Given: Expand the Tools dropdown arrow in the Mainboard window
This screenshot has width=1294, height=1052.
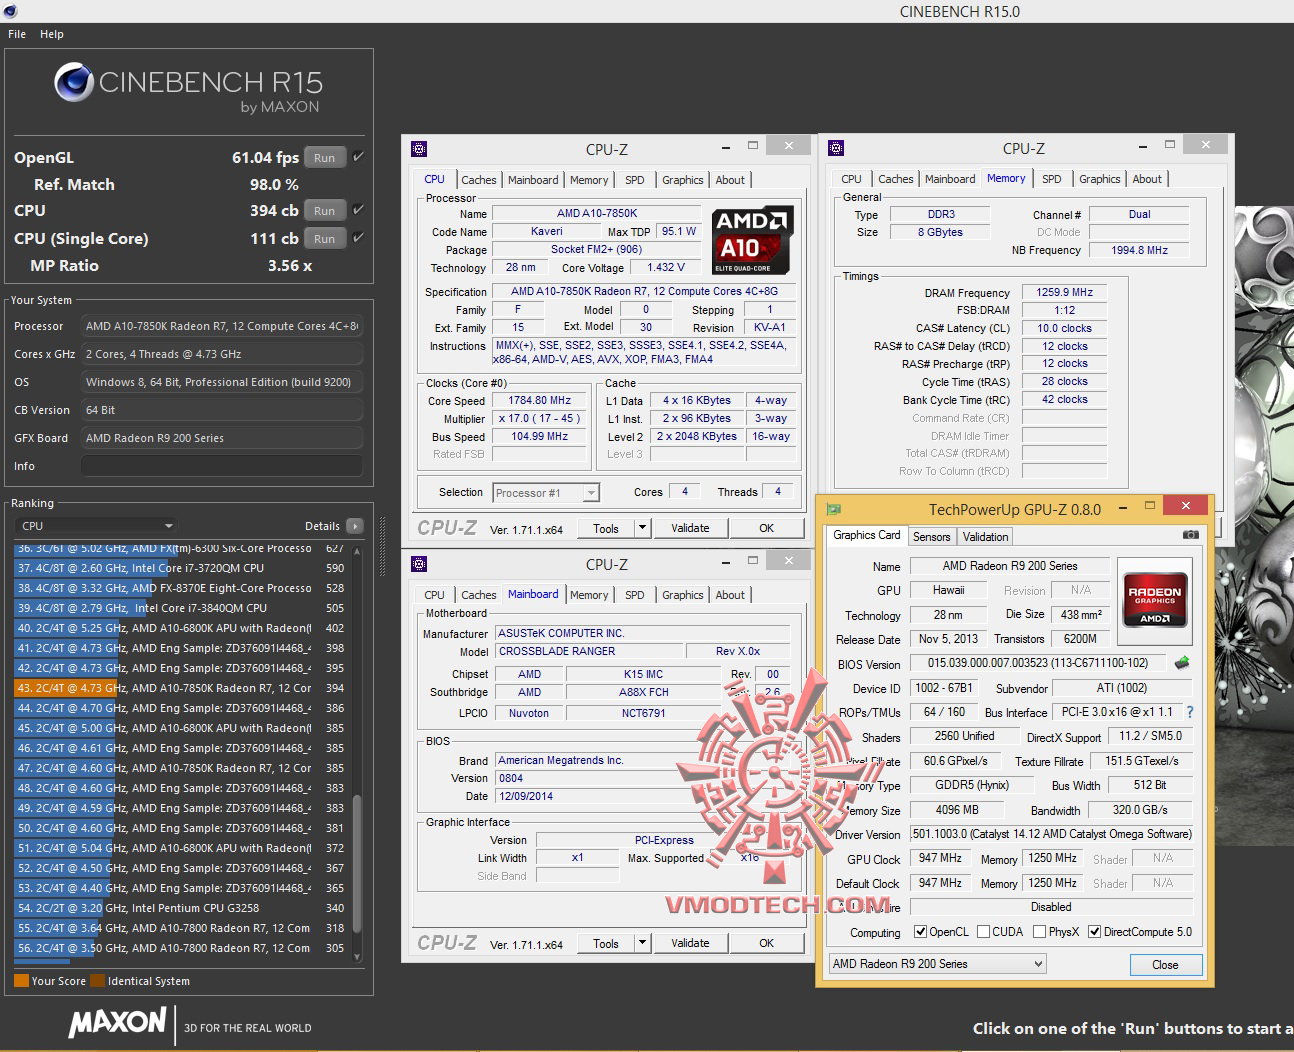Looking at the screenshot, I should [642, 943].
